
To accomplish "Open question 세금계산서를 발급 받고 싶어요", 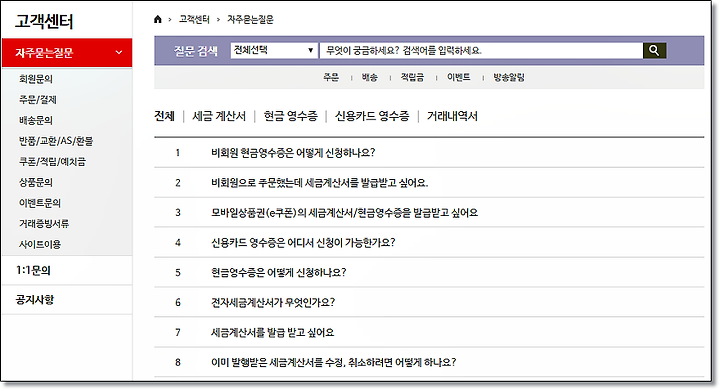I will point(273,332).
